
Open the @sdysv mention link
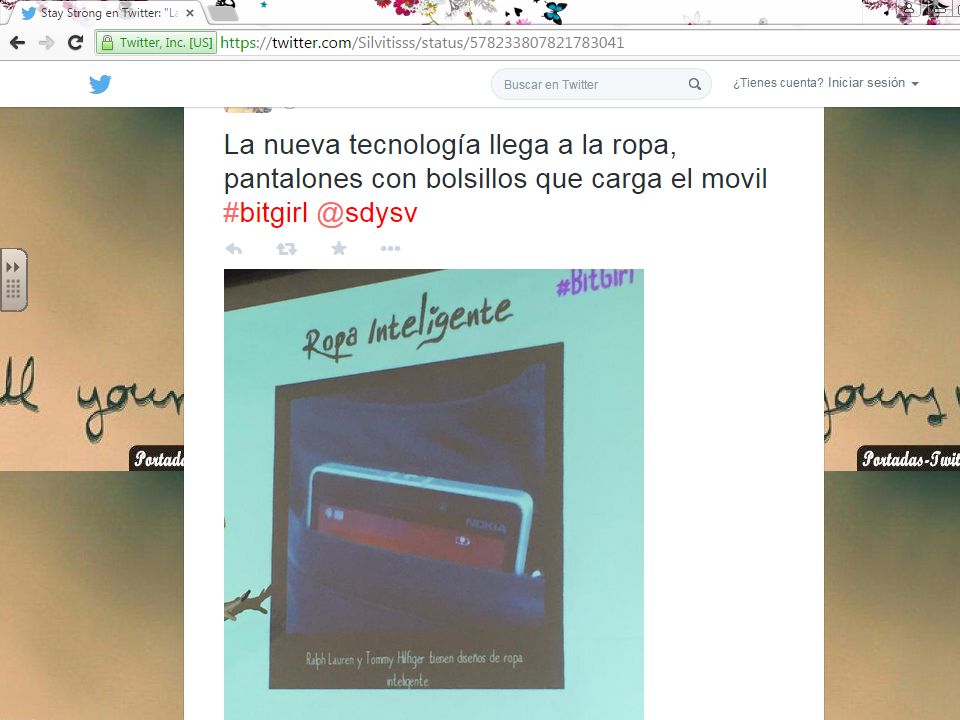coord(367,213)
